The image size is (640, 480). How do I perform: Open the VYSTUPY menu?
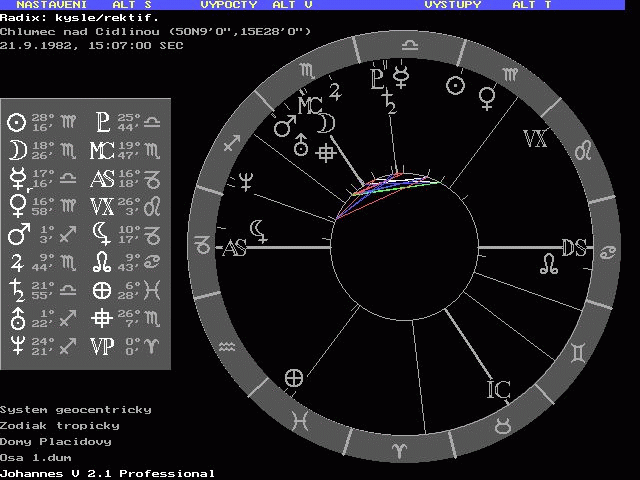tap(452, 5)
